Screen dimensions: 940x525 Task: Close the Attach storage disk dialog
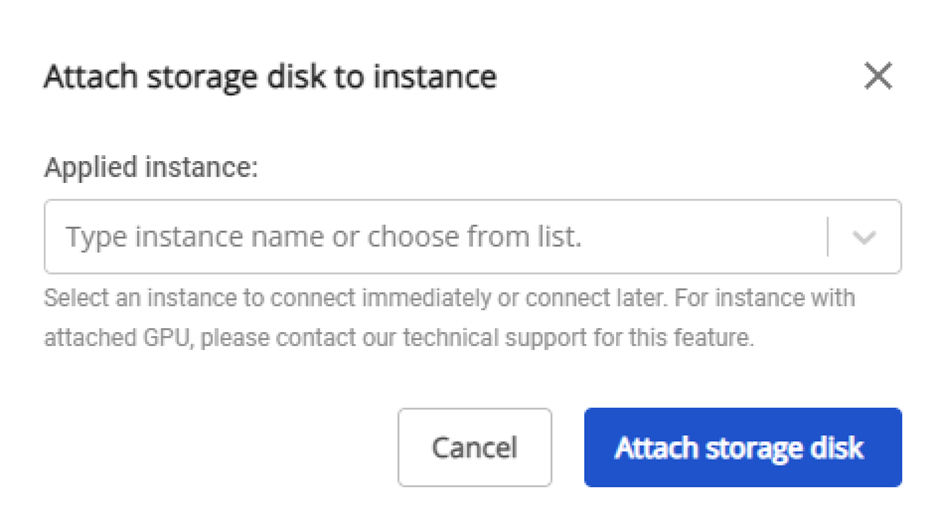tap(877, 76)
